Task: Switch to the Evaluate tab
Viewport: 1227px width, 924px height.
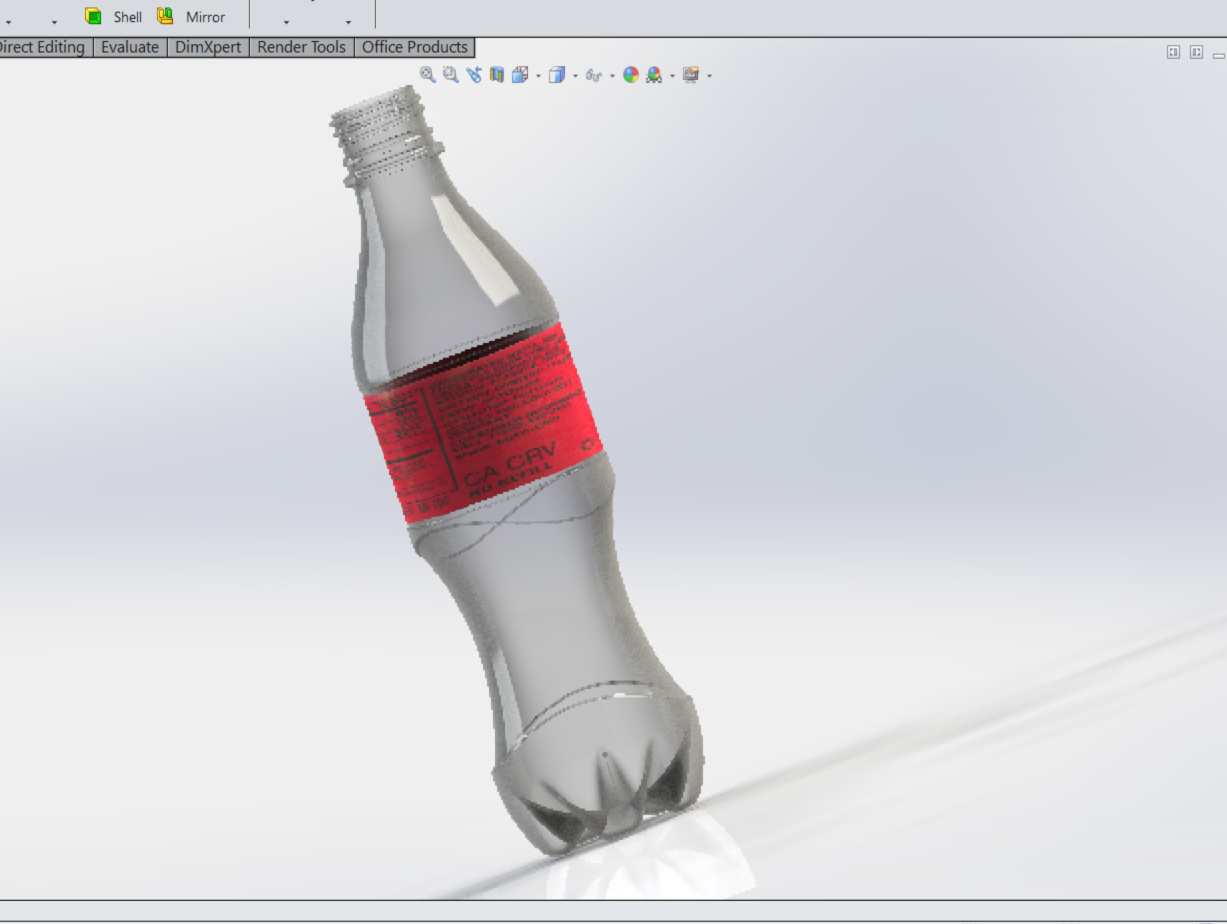Action: click(x=130, y=47)
